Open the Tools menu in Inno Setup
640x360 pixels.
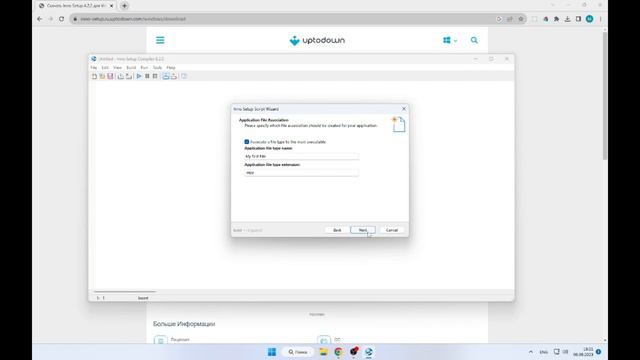point(158,67)
